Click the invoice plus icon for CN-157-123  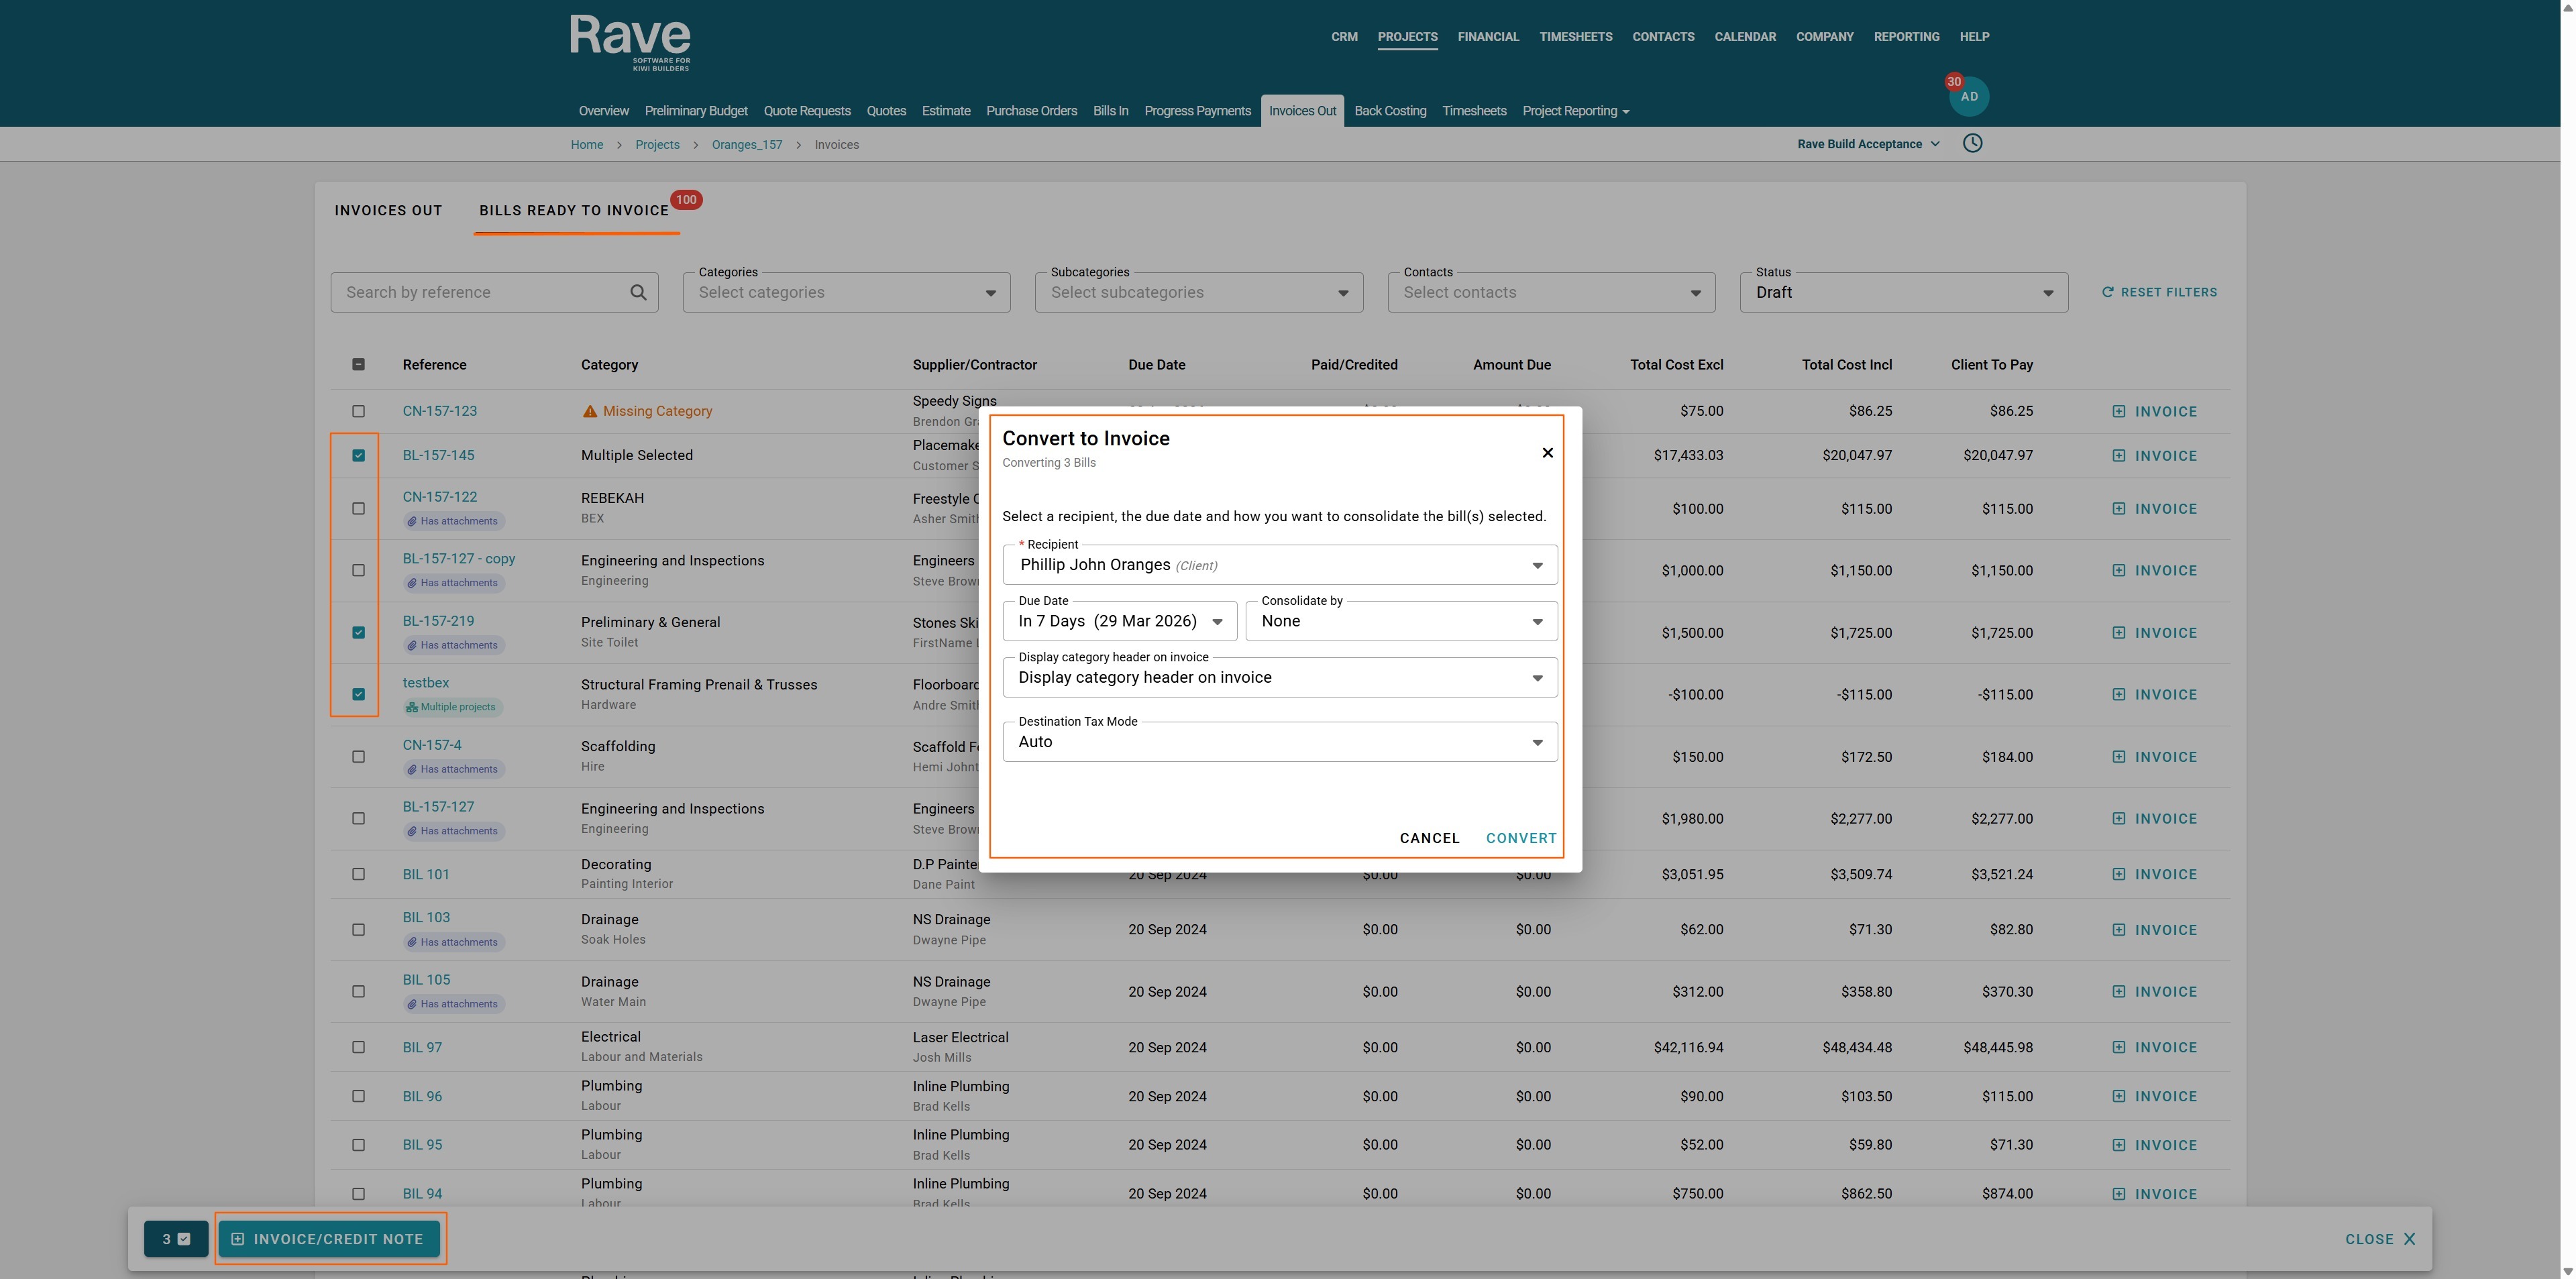[x=2118, y=411]
